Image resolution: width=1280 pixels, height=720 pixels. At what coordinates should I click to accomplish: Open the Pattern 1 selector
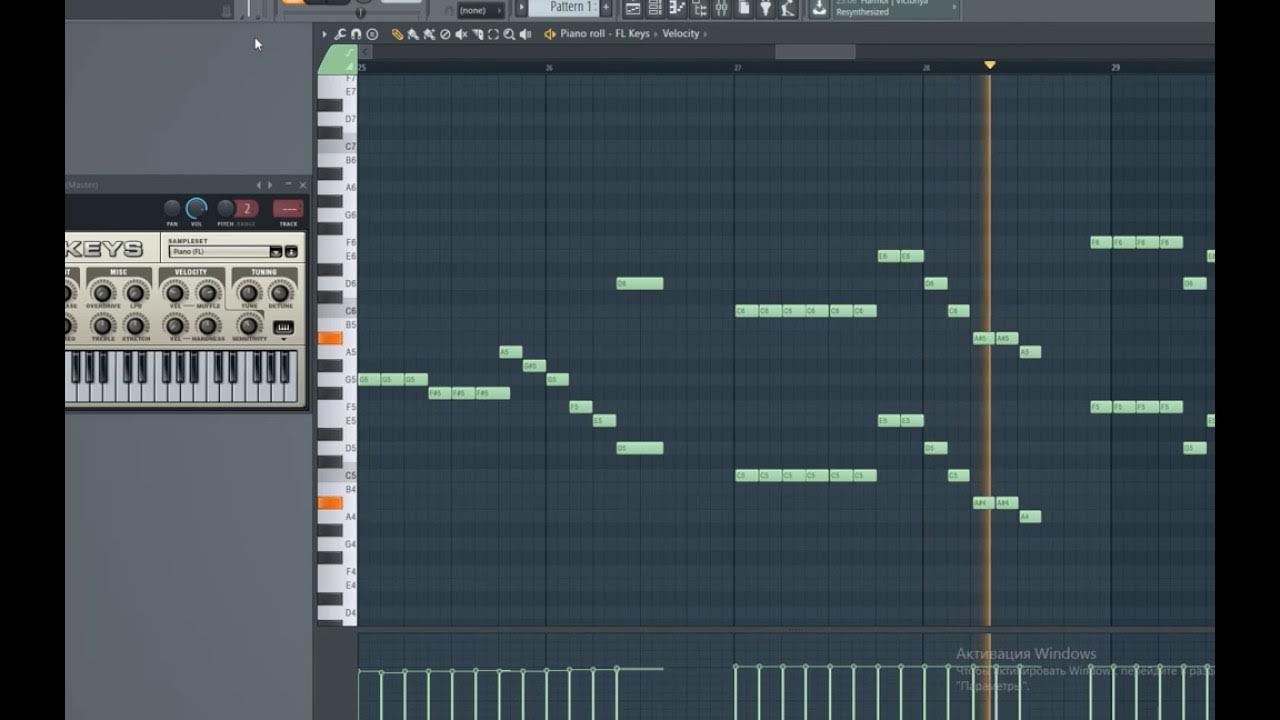tap(563, 7)
